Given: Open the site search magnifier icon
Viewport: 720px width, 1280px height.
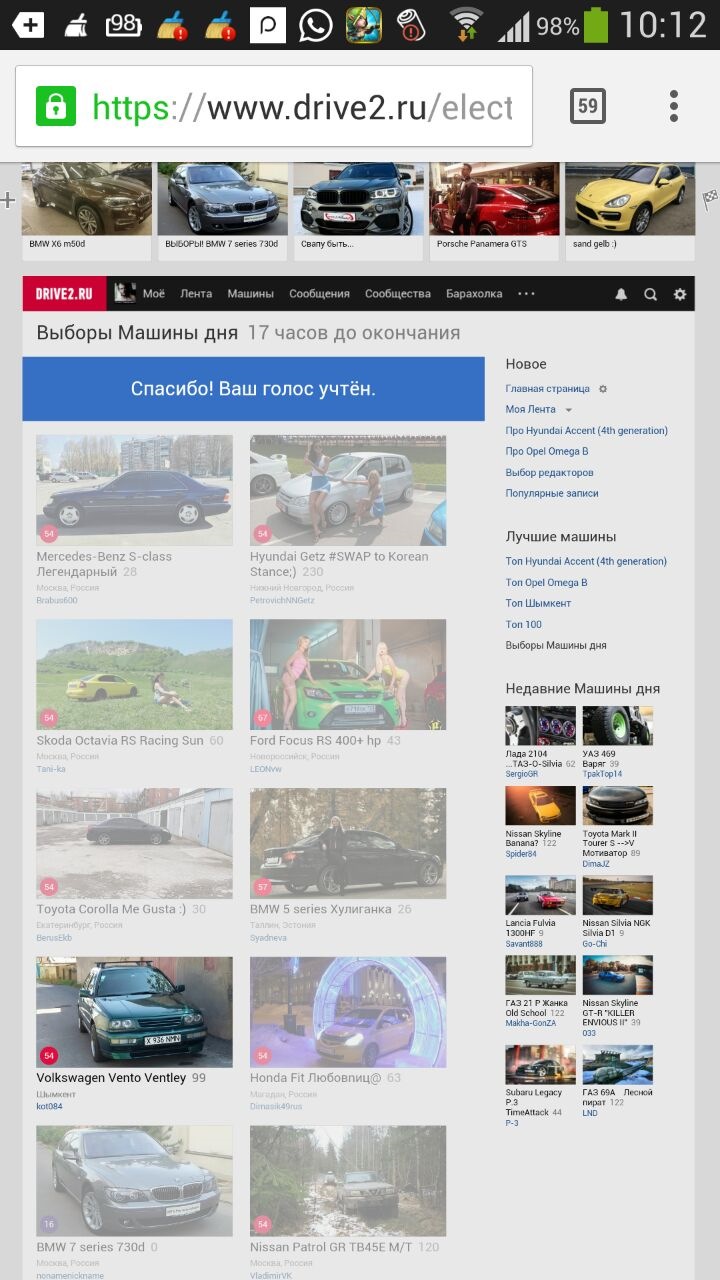Looking at the screenshot, I should [650, 294].
